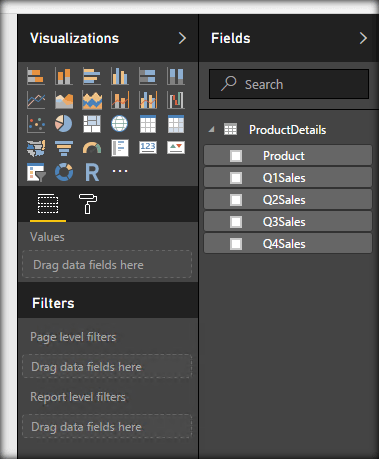379x459 pixels.
Task: Pick the 100% stacked bar chart
Action: pos(148,76)
